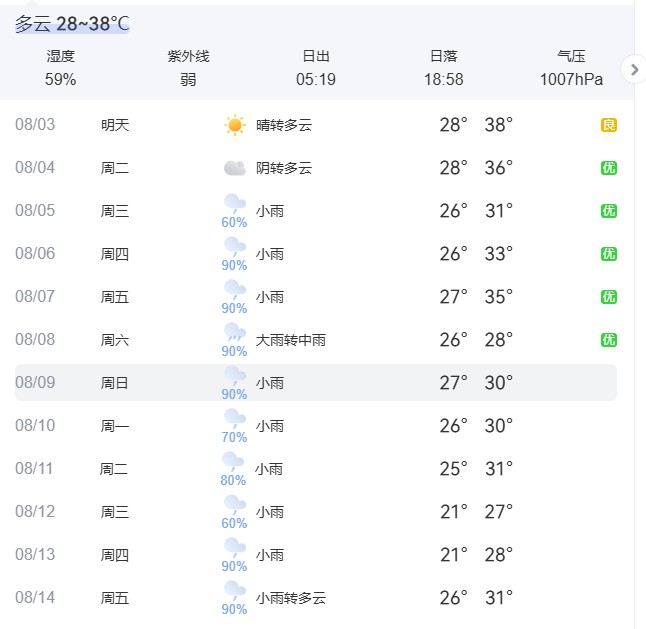This screenshot has height=629, width=646.
Task: Select the 08/10 date
Action: (35, 426)
